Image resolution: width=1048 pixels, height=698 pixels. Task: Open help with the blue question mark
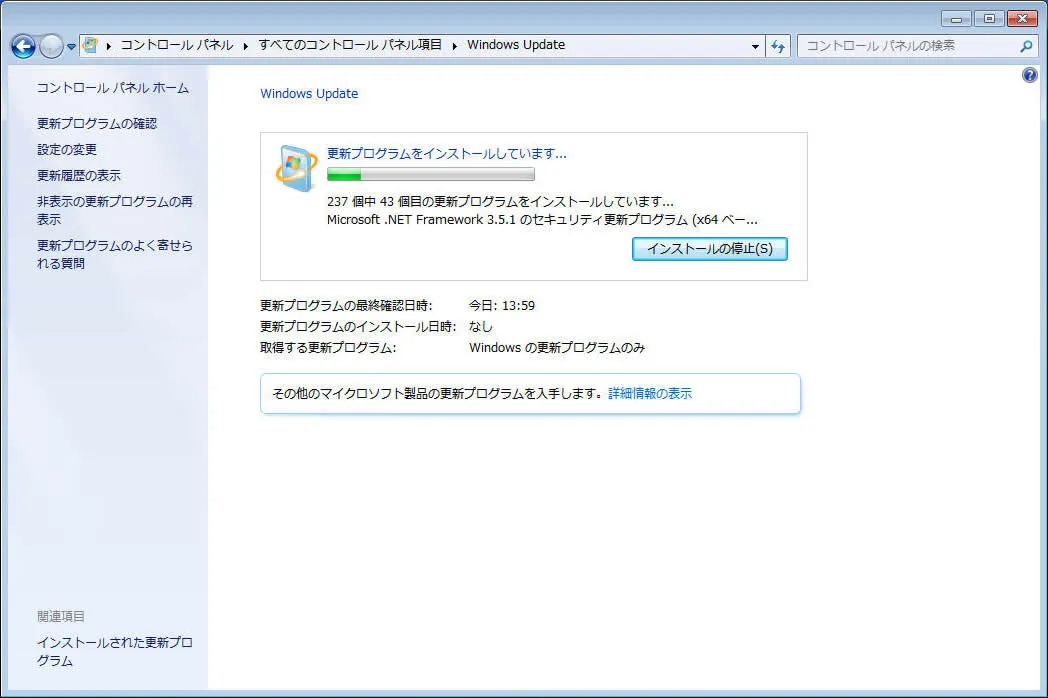pos(1030,75)
